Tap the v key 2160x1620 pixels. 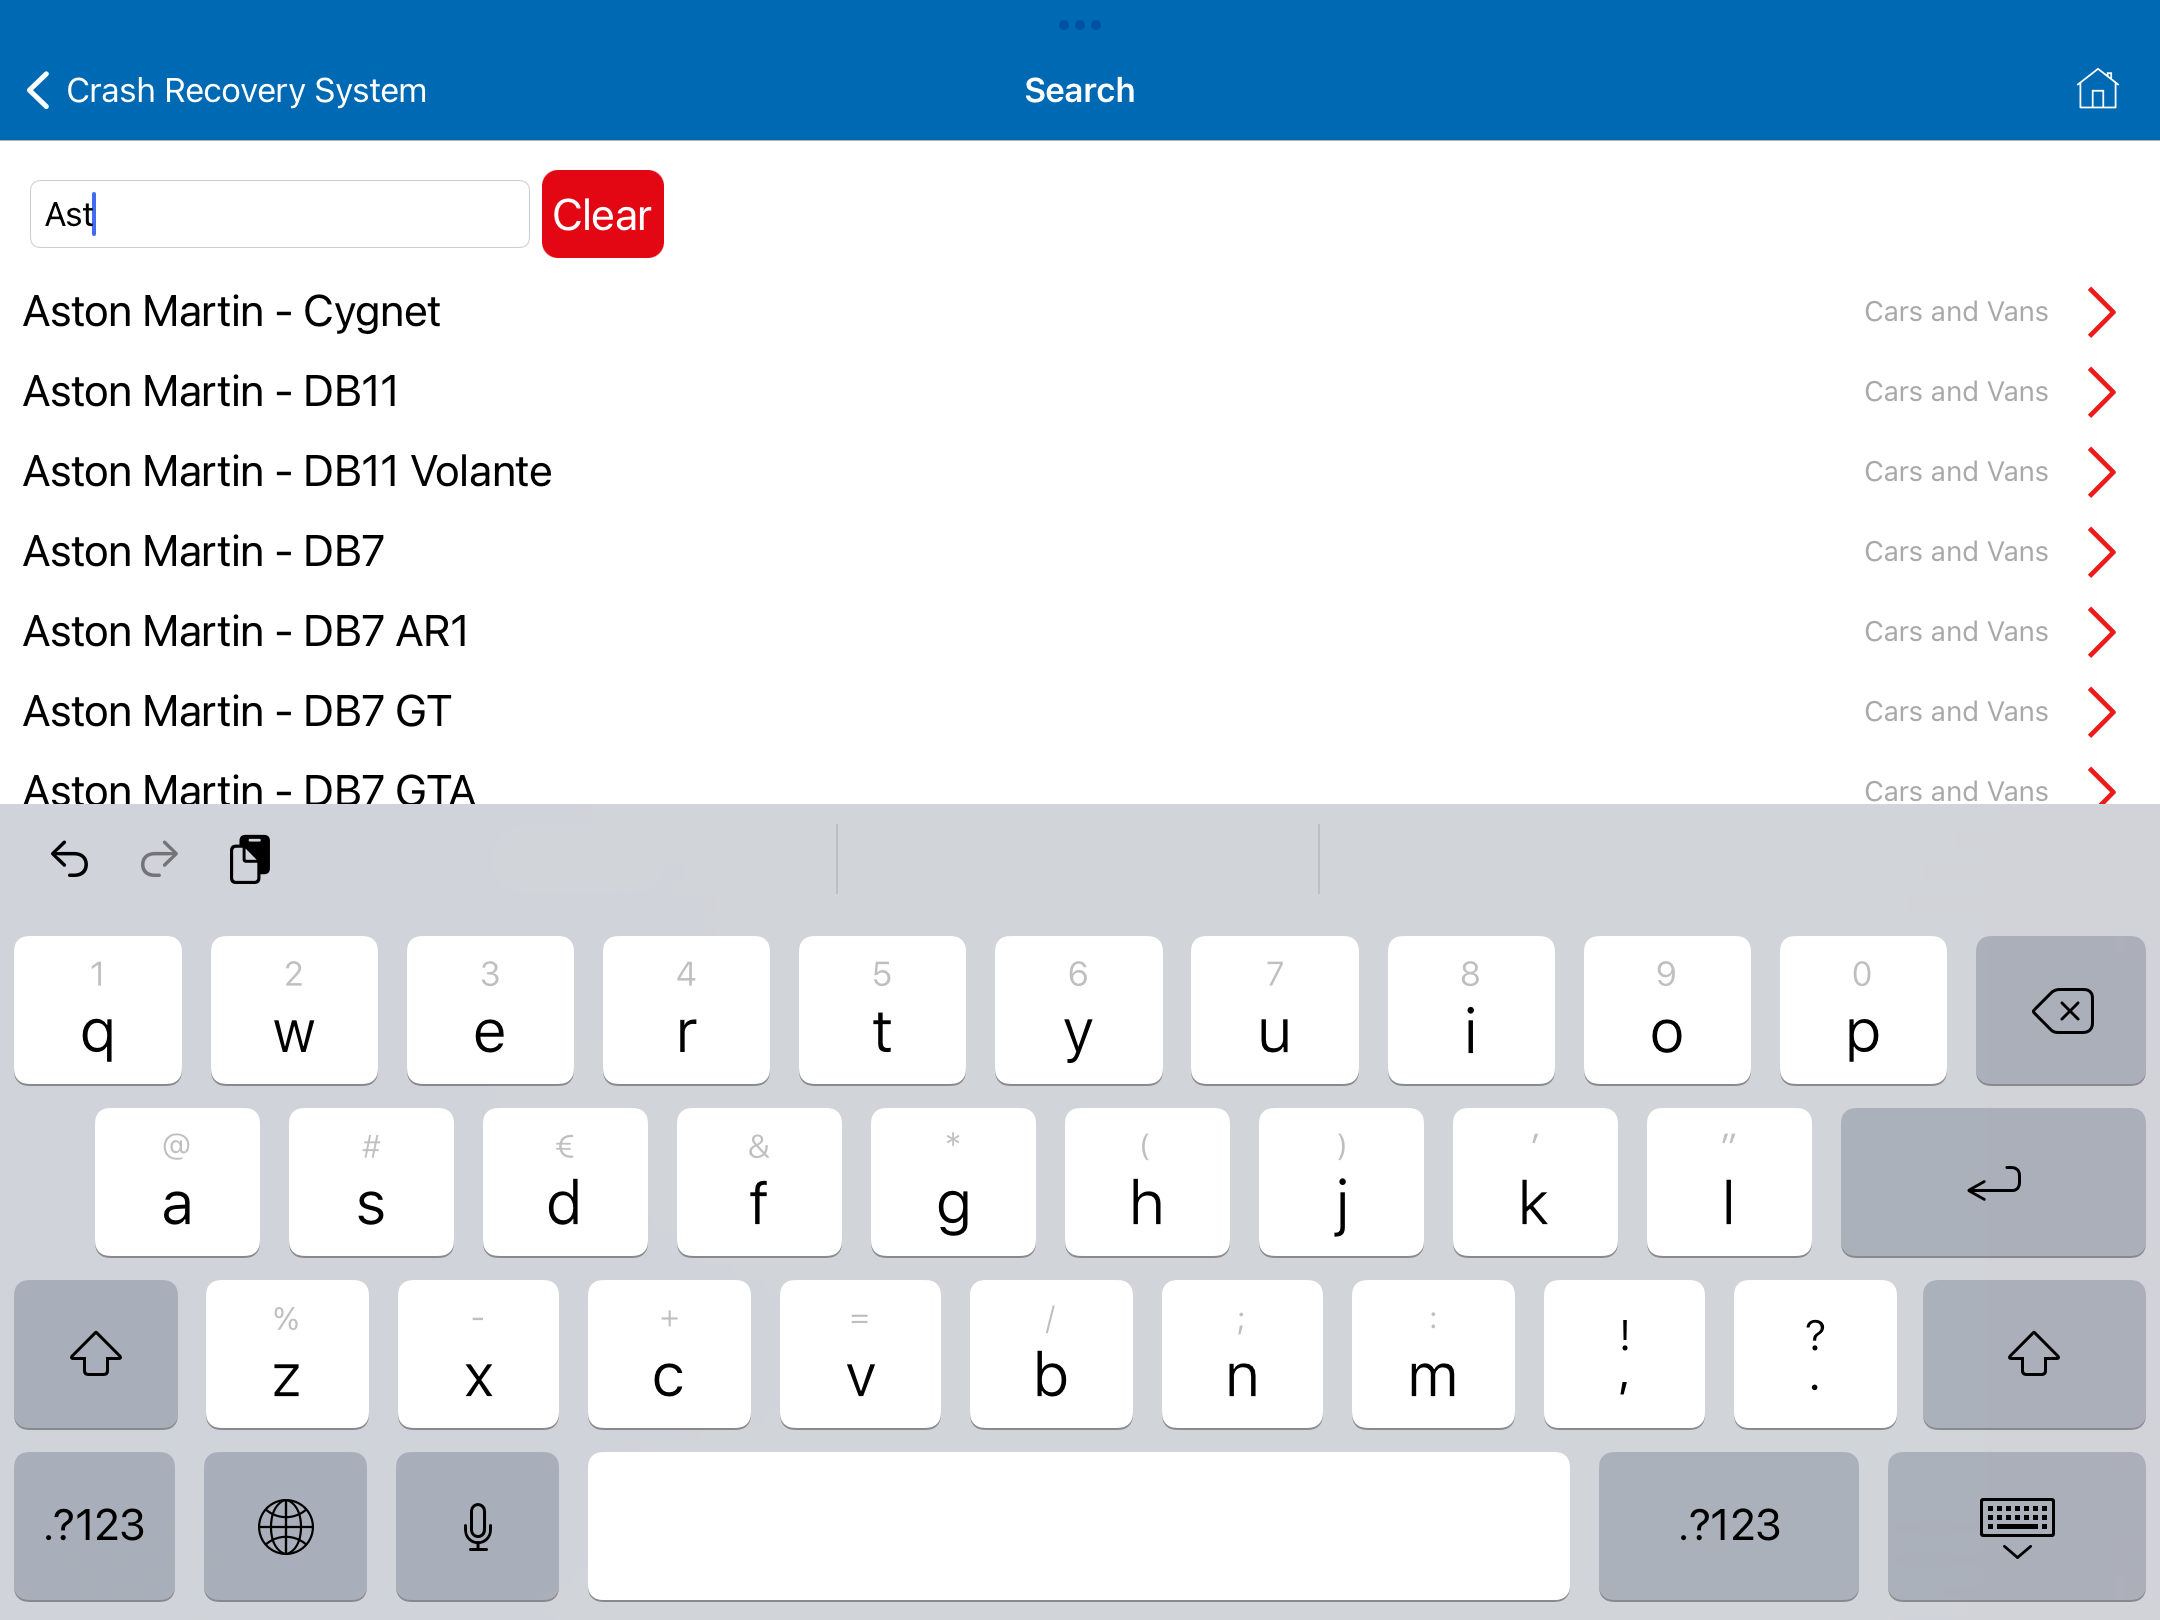pyautogui.click(x=860, y=1354)
